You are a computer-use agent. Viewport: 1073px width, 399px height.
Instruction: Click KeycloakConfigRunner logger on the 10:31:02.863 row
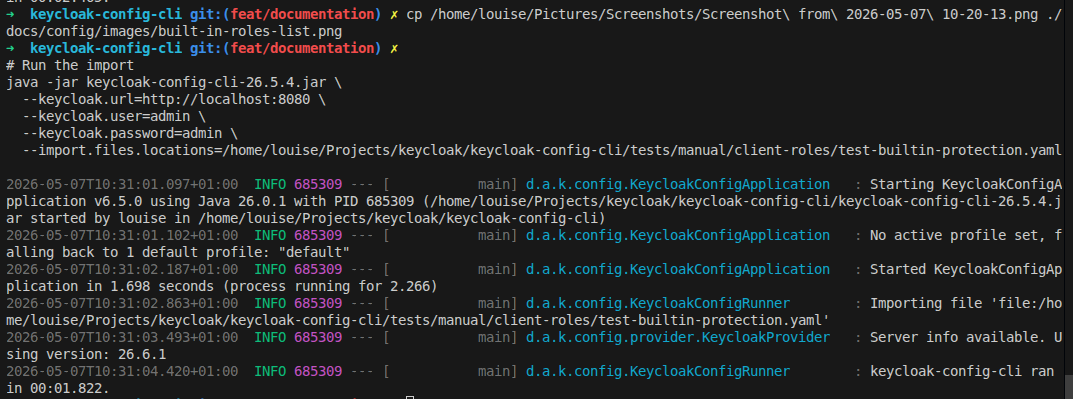(658, 303)
